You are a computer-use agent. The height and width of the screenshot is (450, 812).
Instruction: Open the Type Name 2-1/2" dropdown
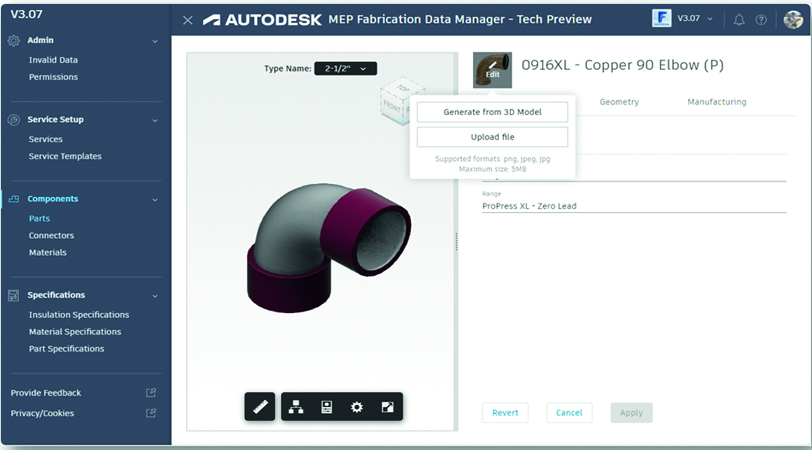(345, 68)
